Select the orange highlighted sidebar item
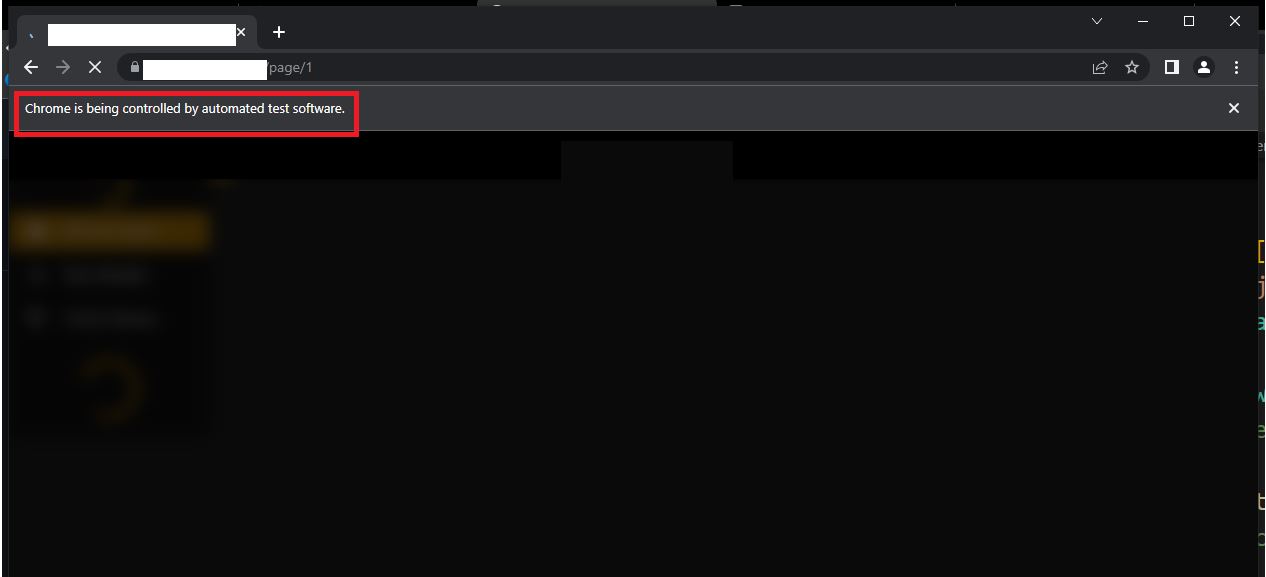Image resolution: width=1266 pixels, height=577 pixels. pyautogui.click(x=110, y=231)
